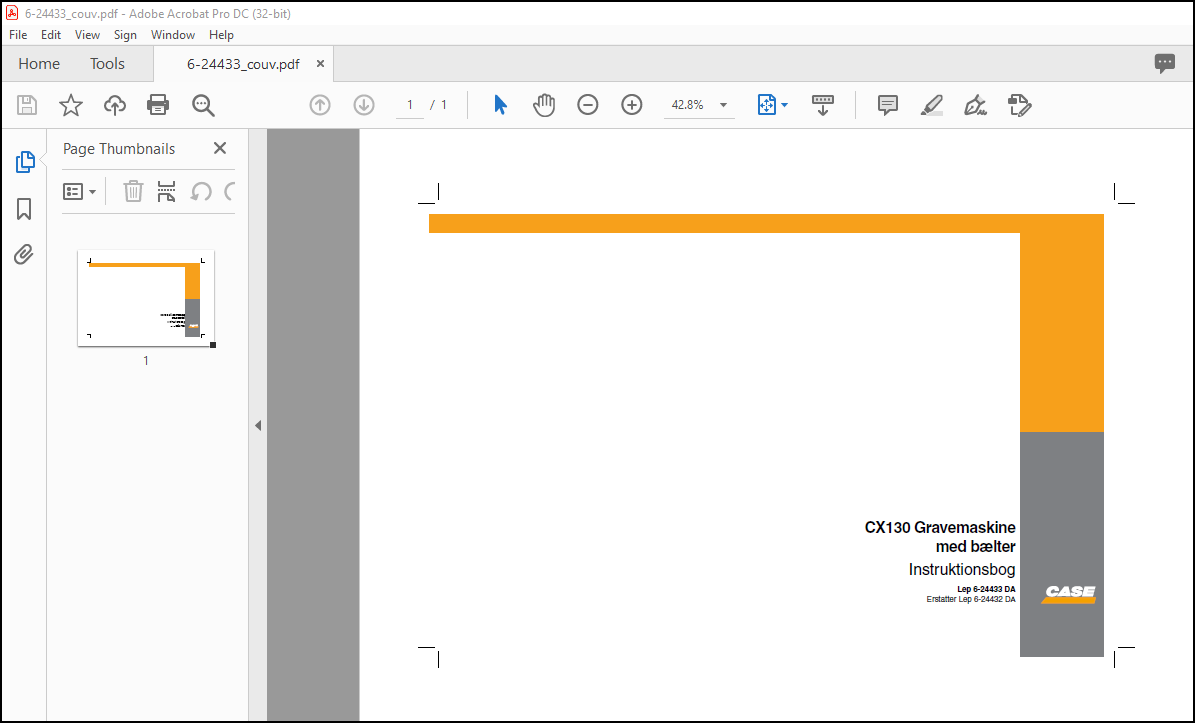The height and width of the screenshot is (723, 1195).
Task: Open the View menu
Action: click(x=87, y=35)
